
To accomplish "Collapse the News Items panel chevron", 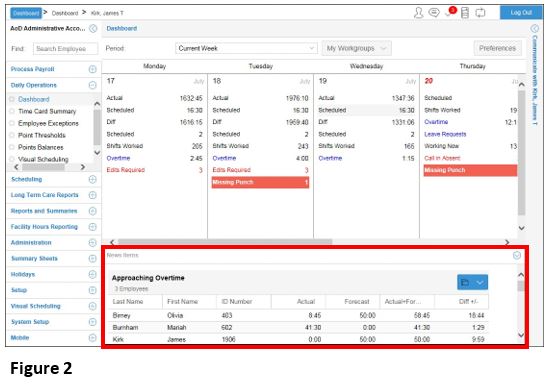I will point(517,255).
